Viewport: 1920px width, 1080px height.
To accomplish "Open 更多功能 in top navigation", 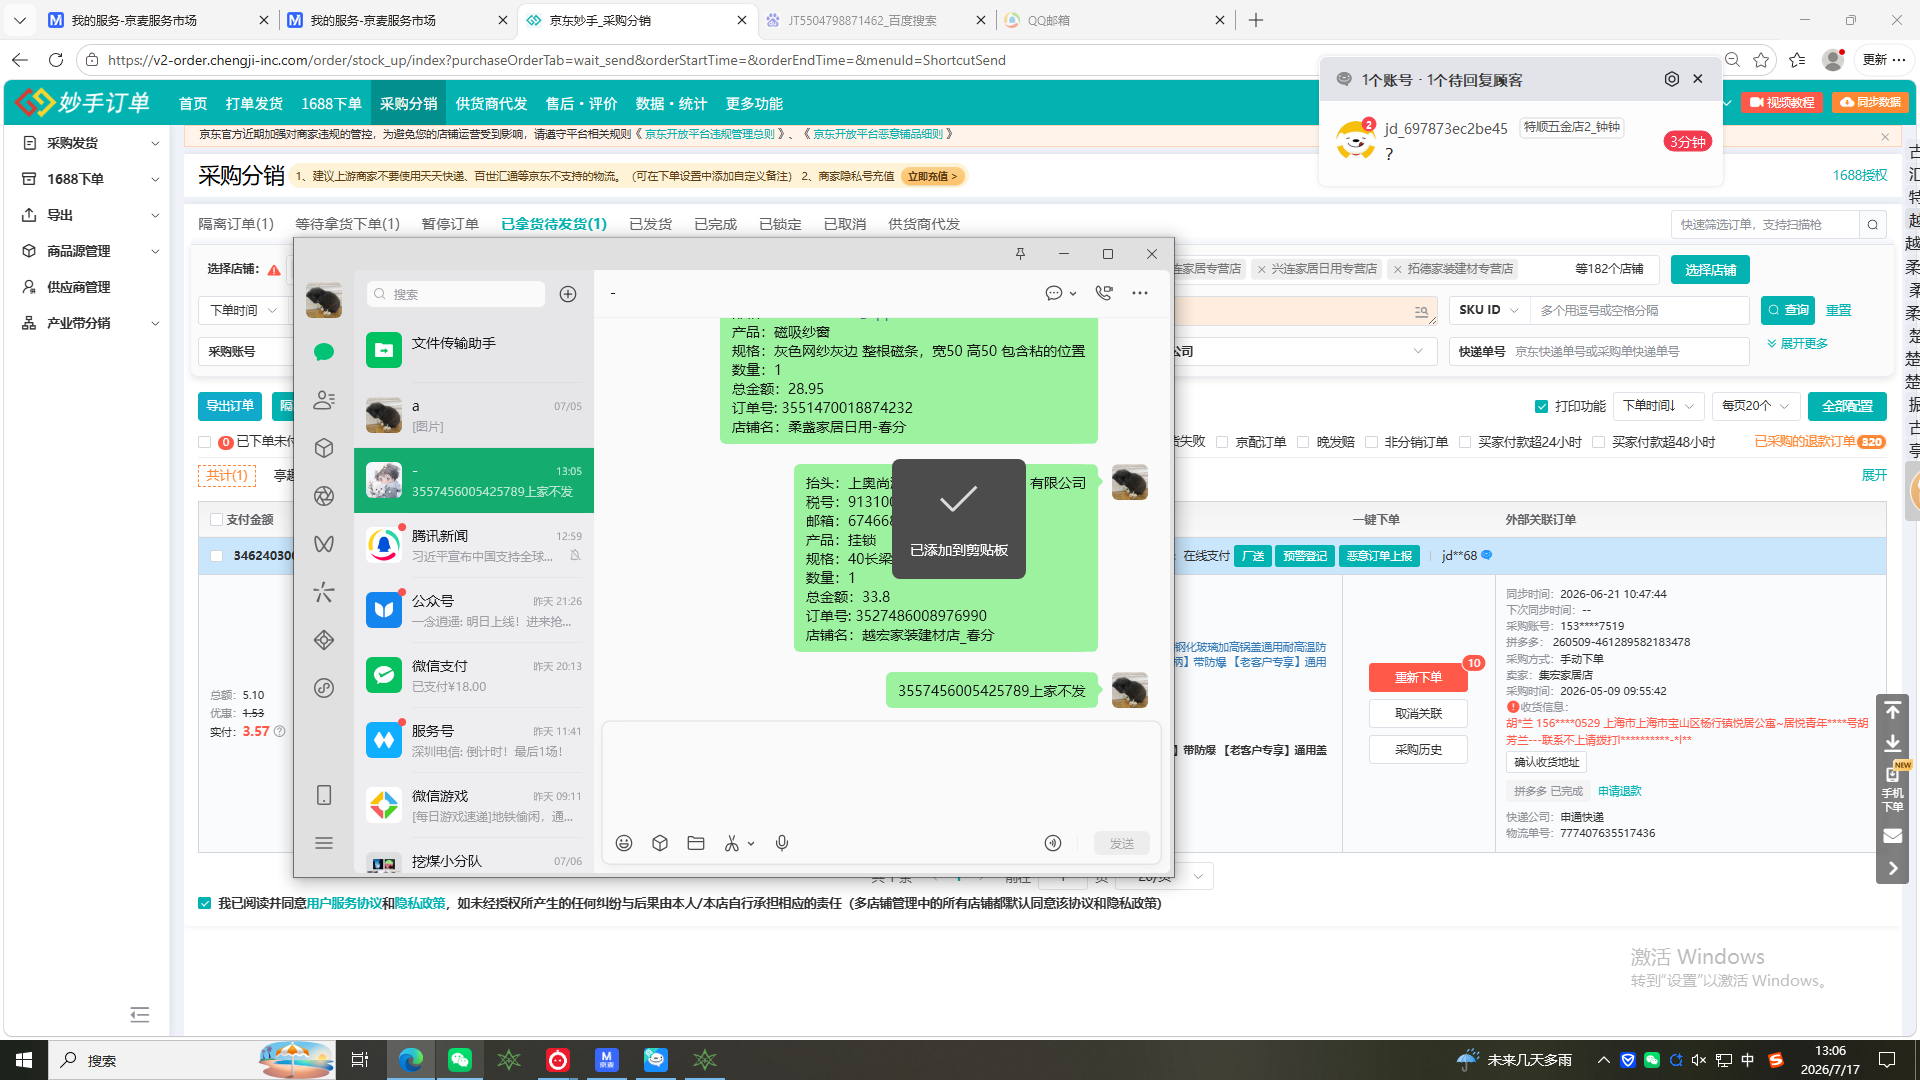I will point(754,104).
